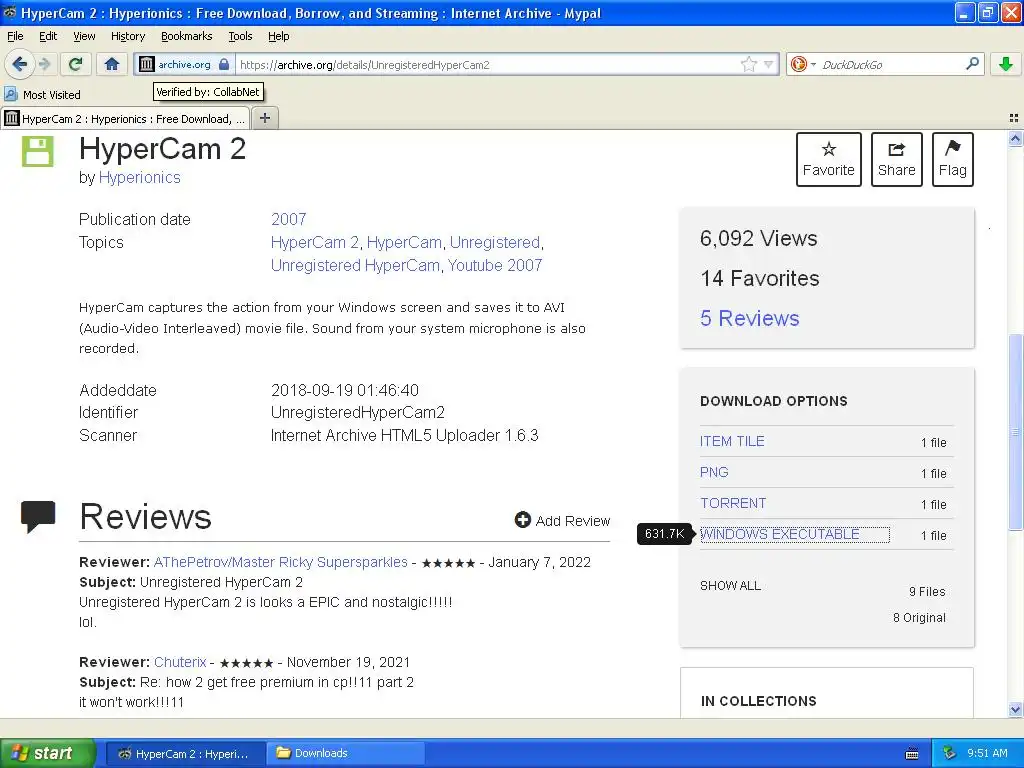Open the URL history dropdown arrow

769,64
